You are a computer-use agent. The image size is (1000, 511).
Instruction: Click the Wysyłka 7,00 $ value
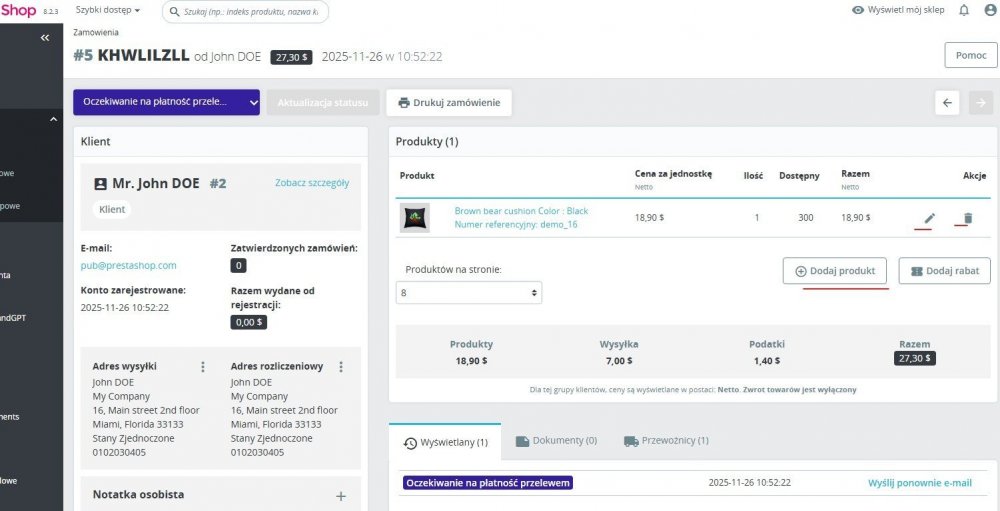click(619, 360)
